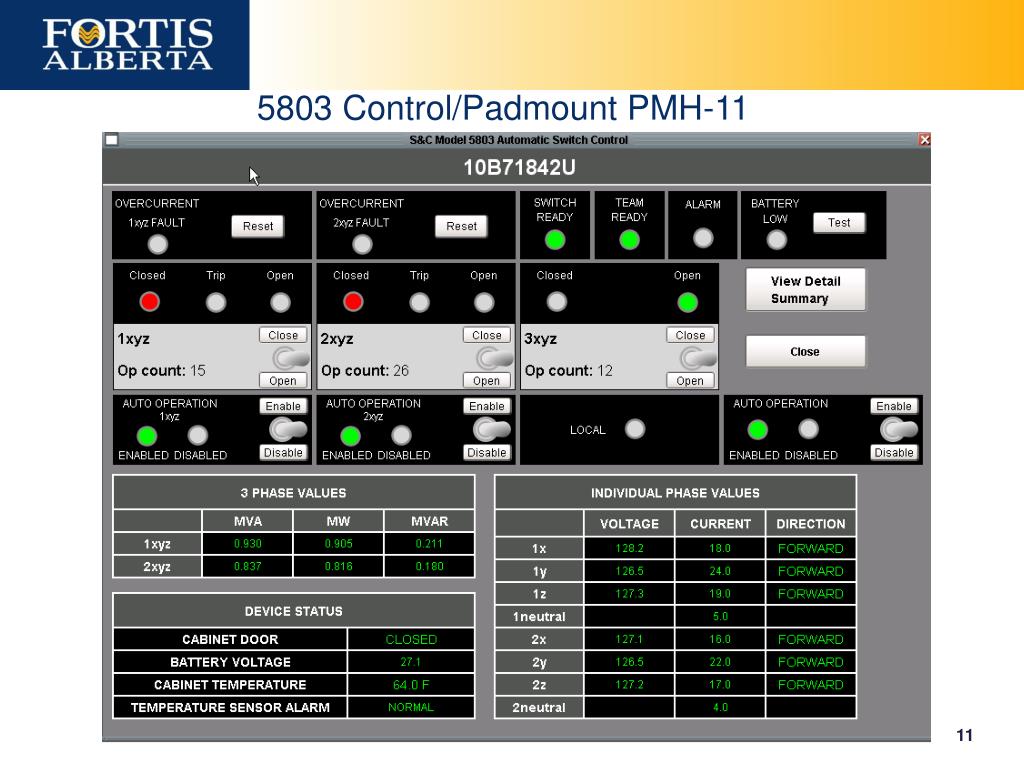
Task: Disable auto operation for 2xyz
Action: tap(487, 453)
